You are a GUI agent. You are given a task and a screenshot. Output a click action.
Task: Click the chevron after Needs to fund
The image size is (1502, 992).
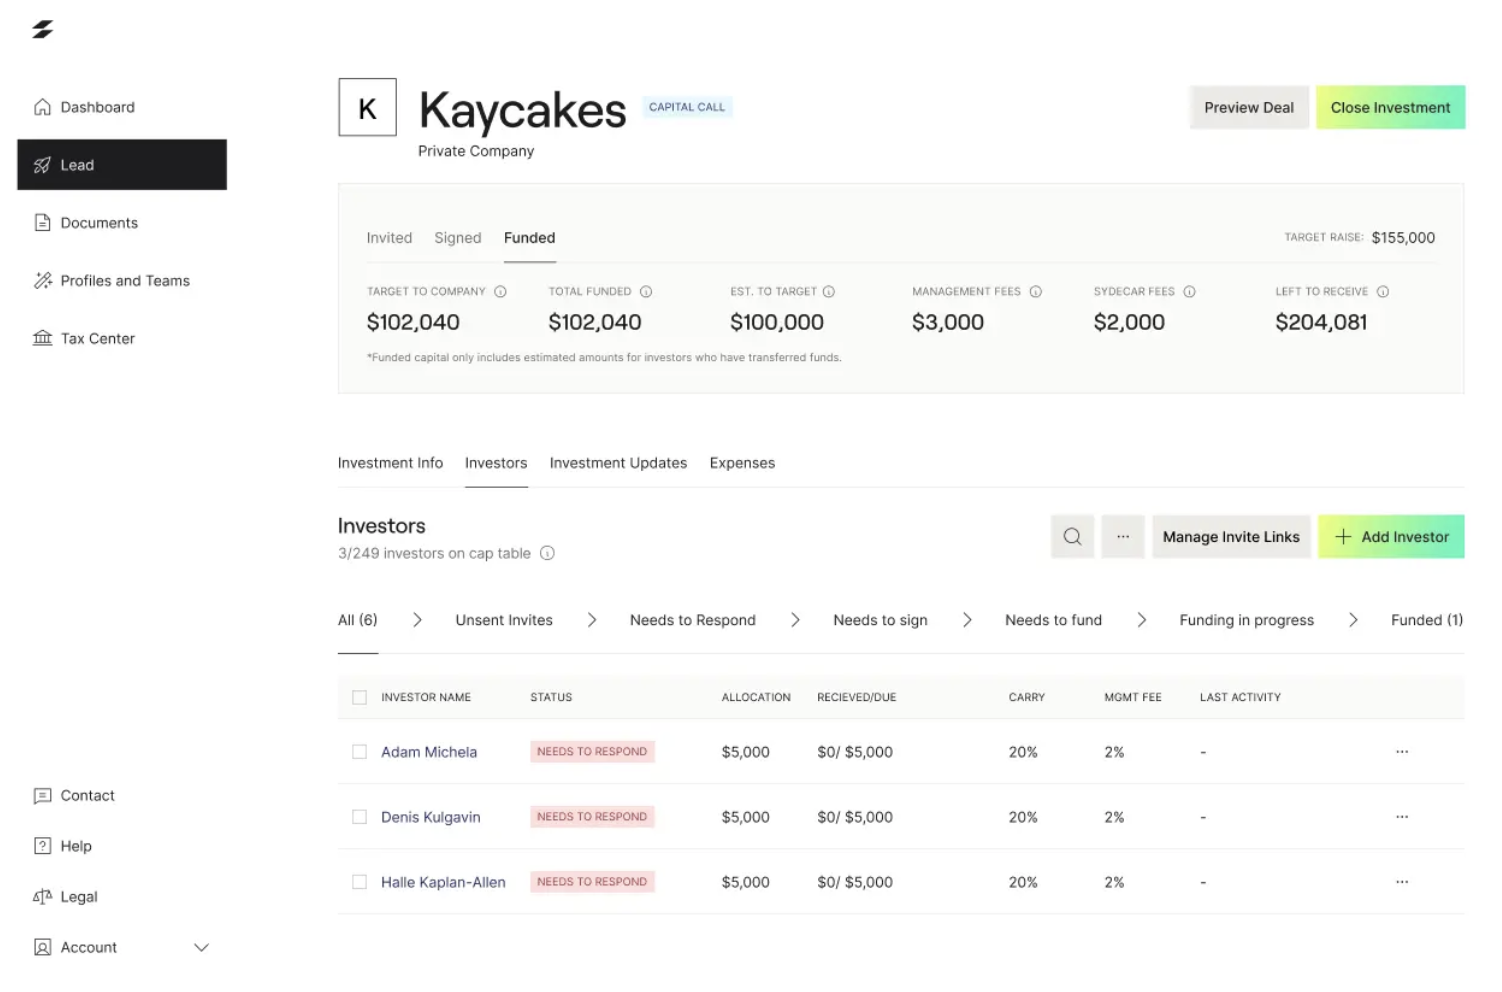[x=1141, y=621]
